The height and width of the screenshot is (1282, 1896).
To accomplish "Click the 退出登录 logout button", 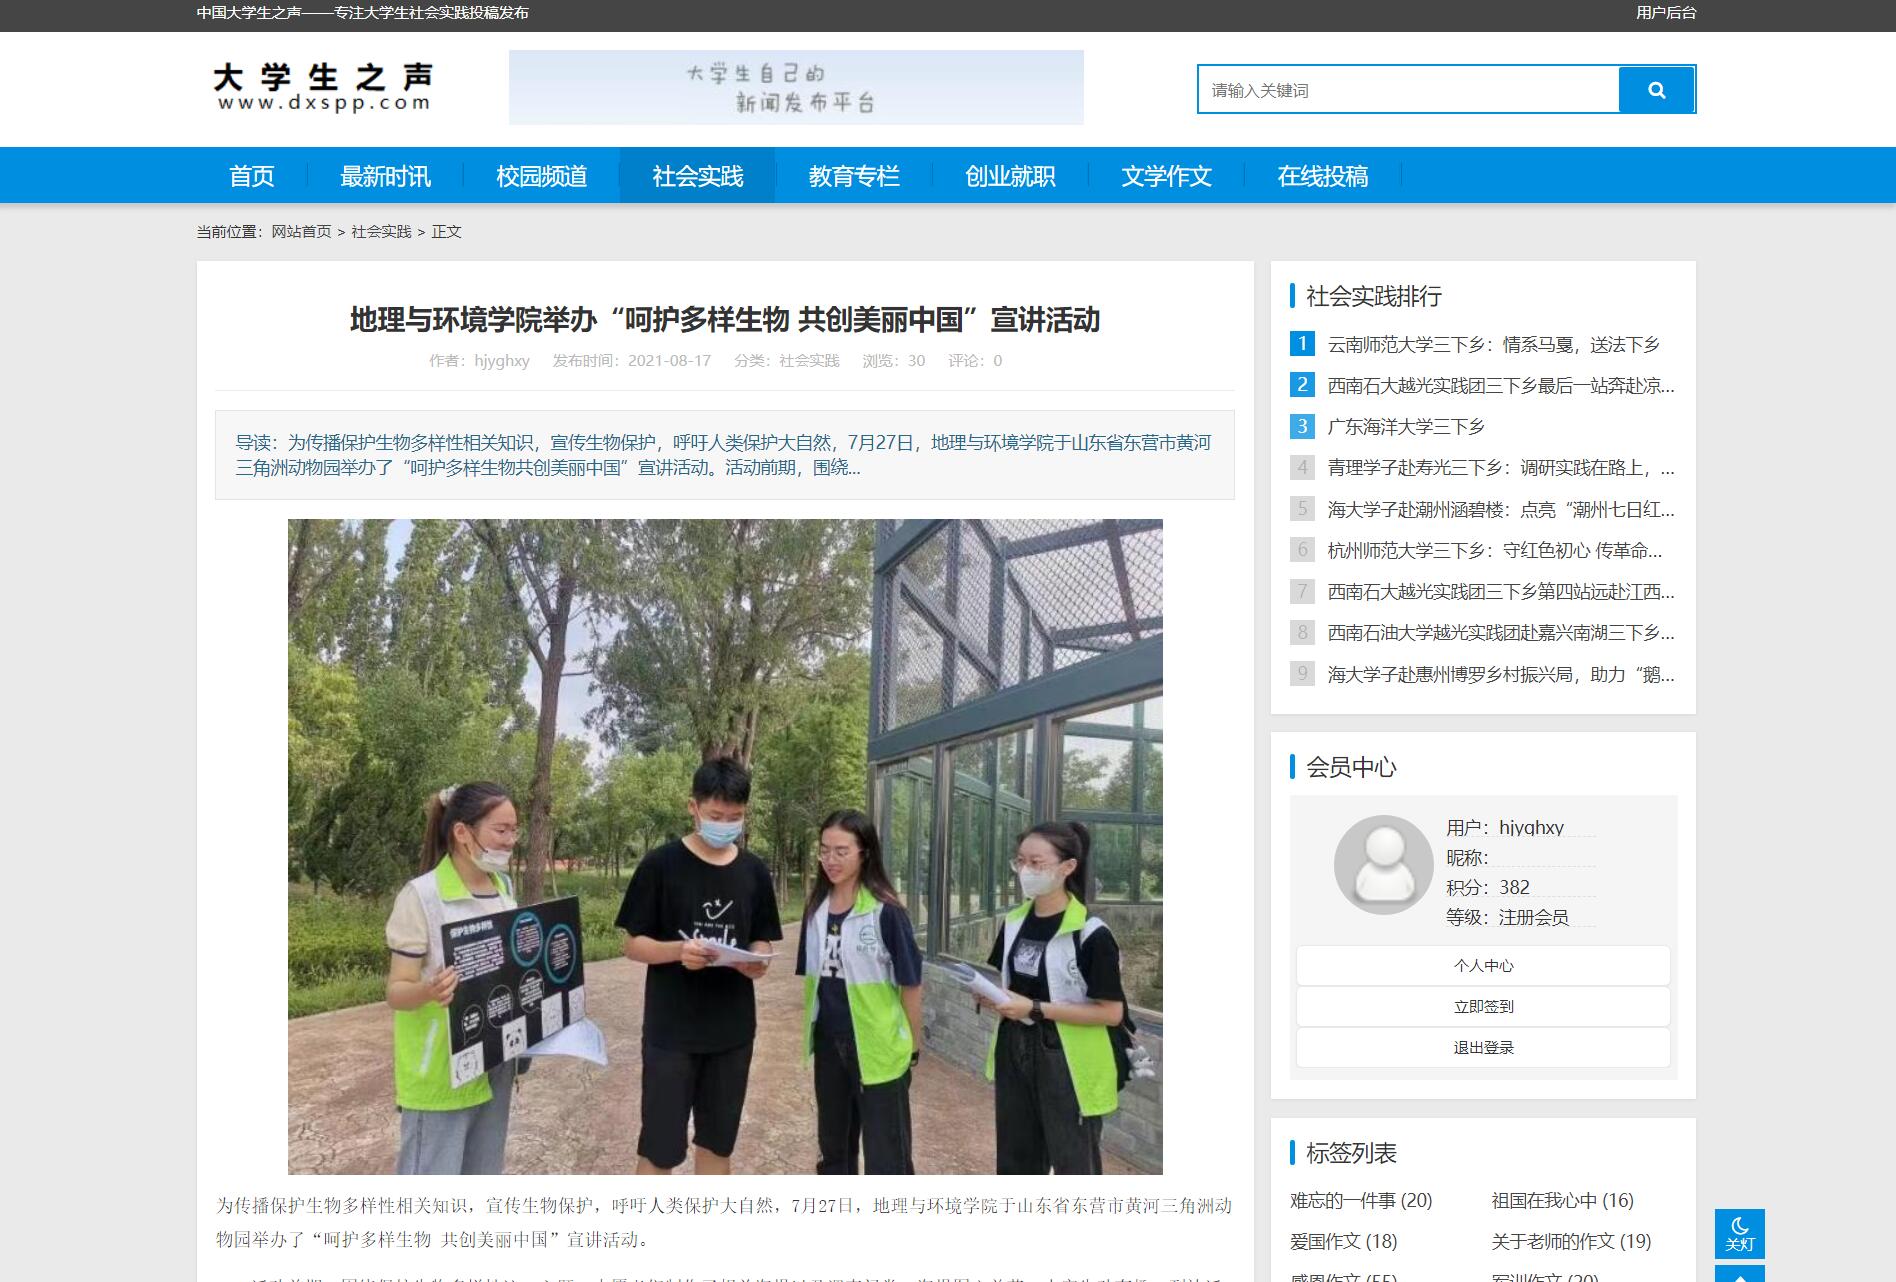I will (1483, 1048).
